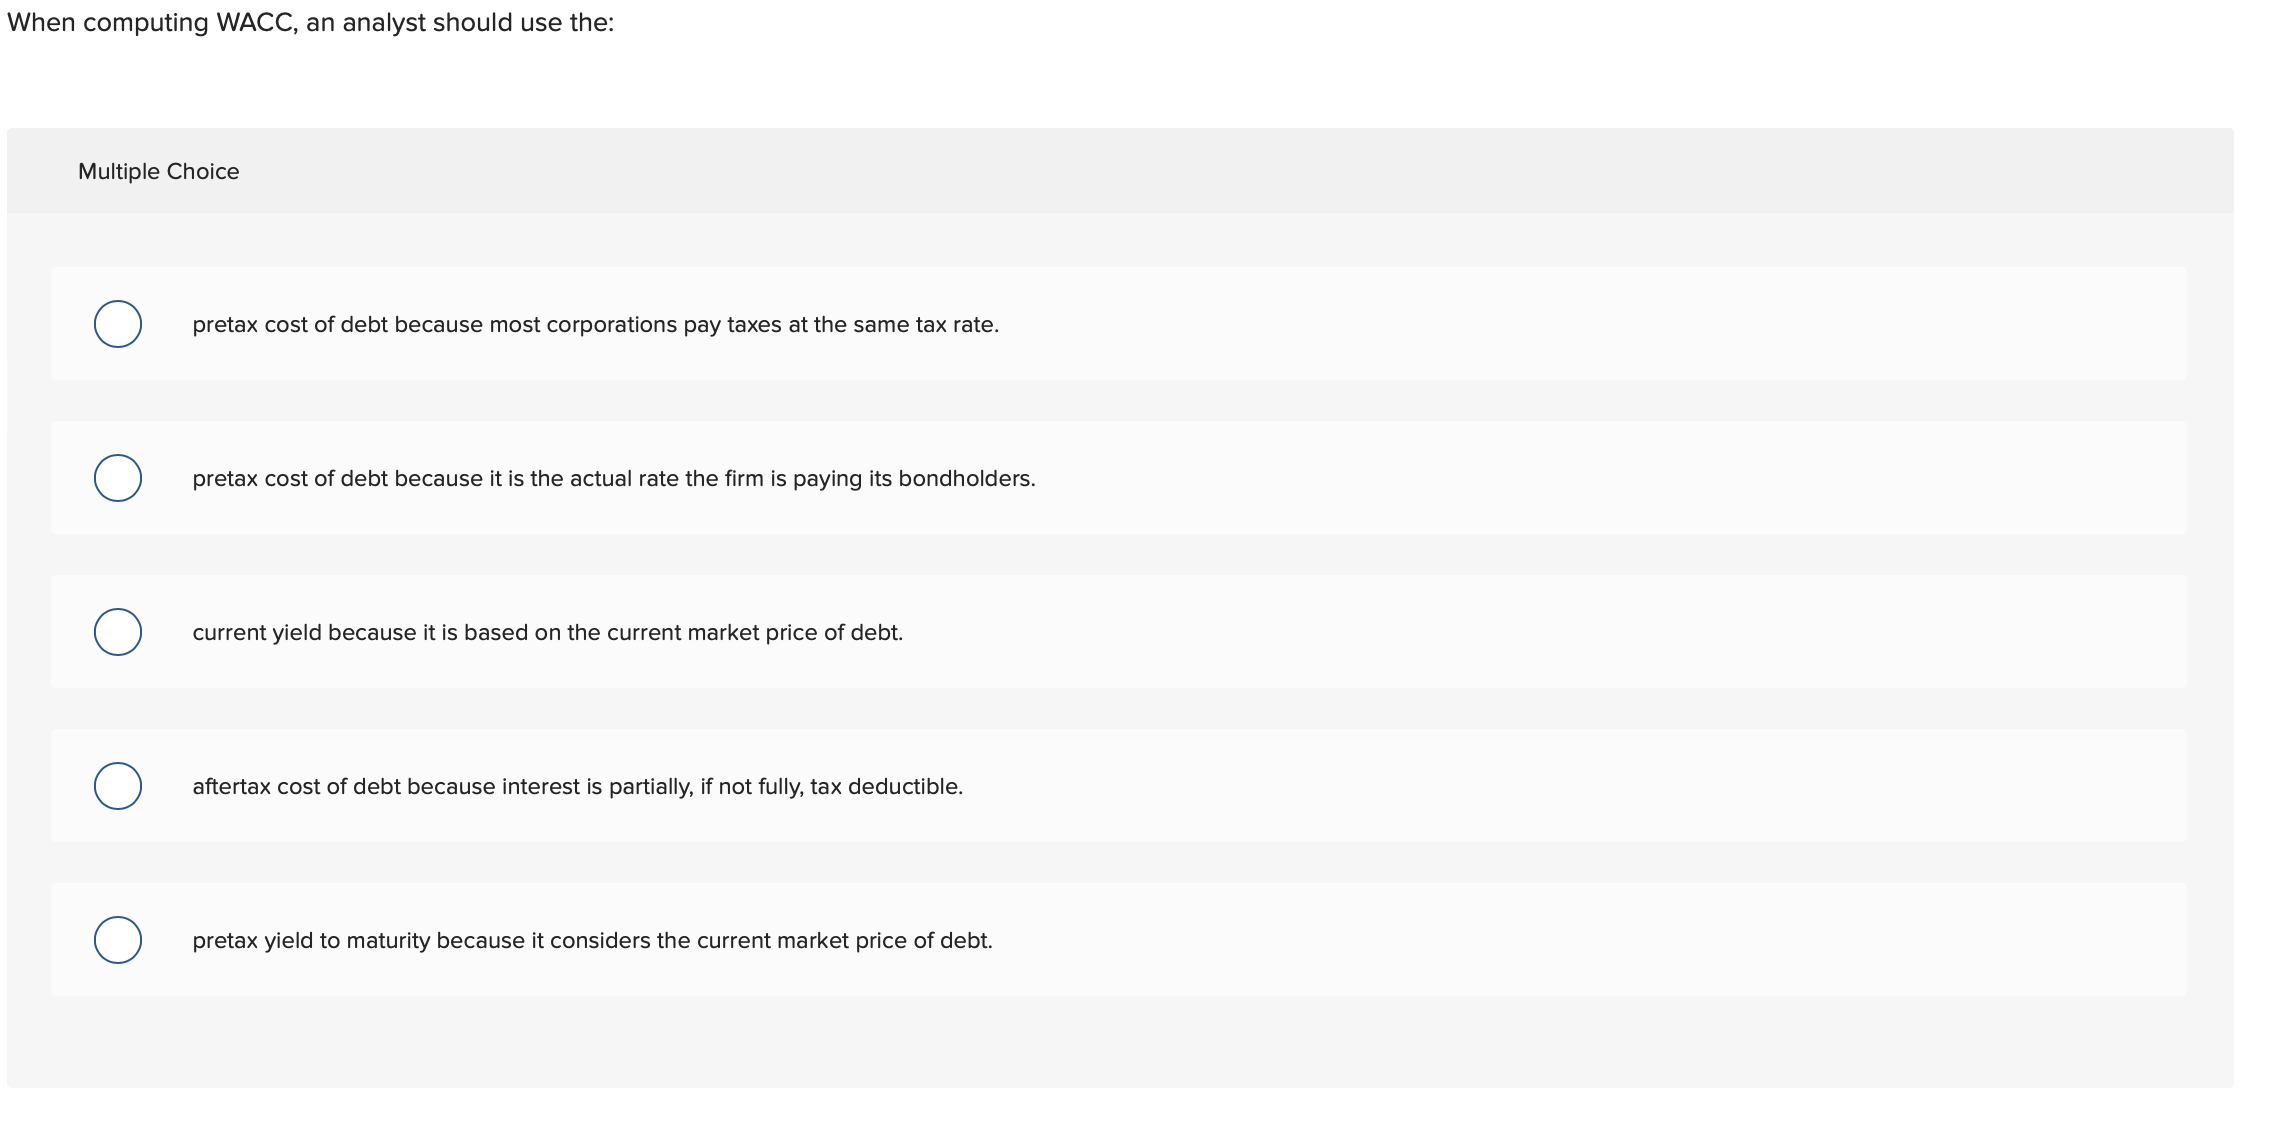
Task: Select the radio button for current yield option
Action: click(117, 631)
